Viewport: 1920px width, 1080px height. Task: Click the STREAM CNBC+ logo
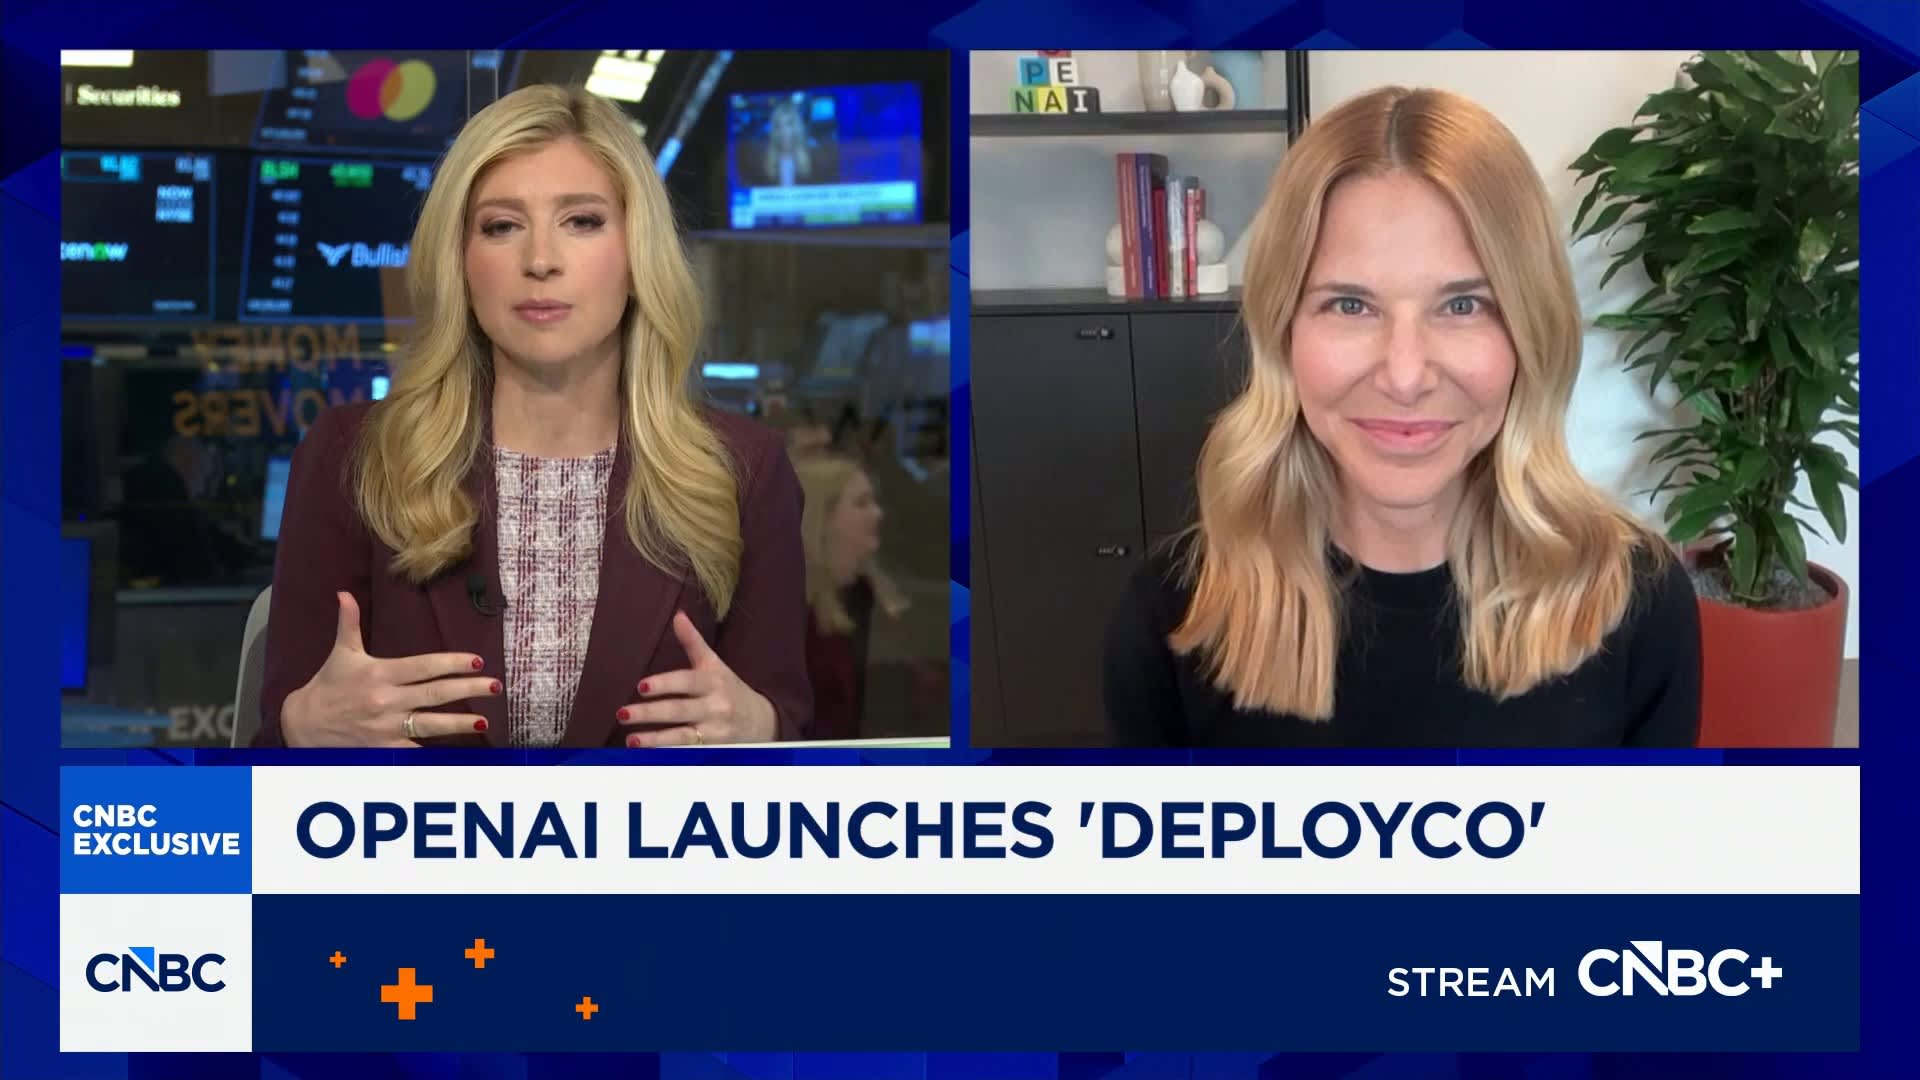[x=1584, y=971]
